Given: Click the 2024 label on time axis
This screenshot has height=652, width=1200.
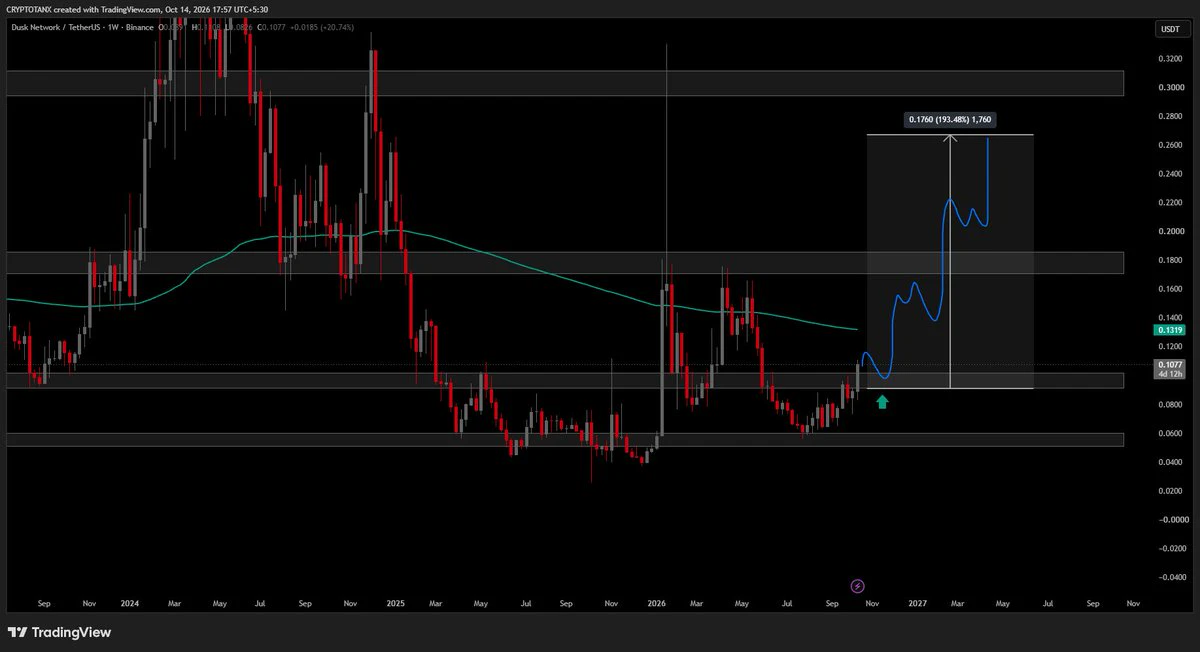Looking at the screenshot, I should pyautogui.click(x=129, y=604).
